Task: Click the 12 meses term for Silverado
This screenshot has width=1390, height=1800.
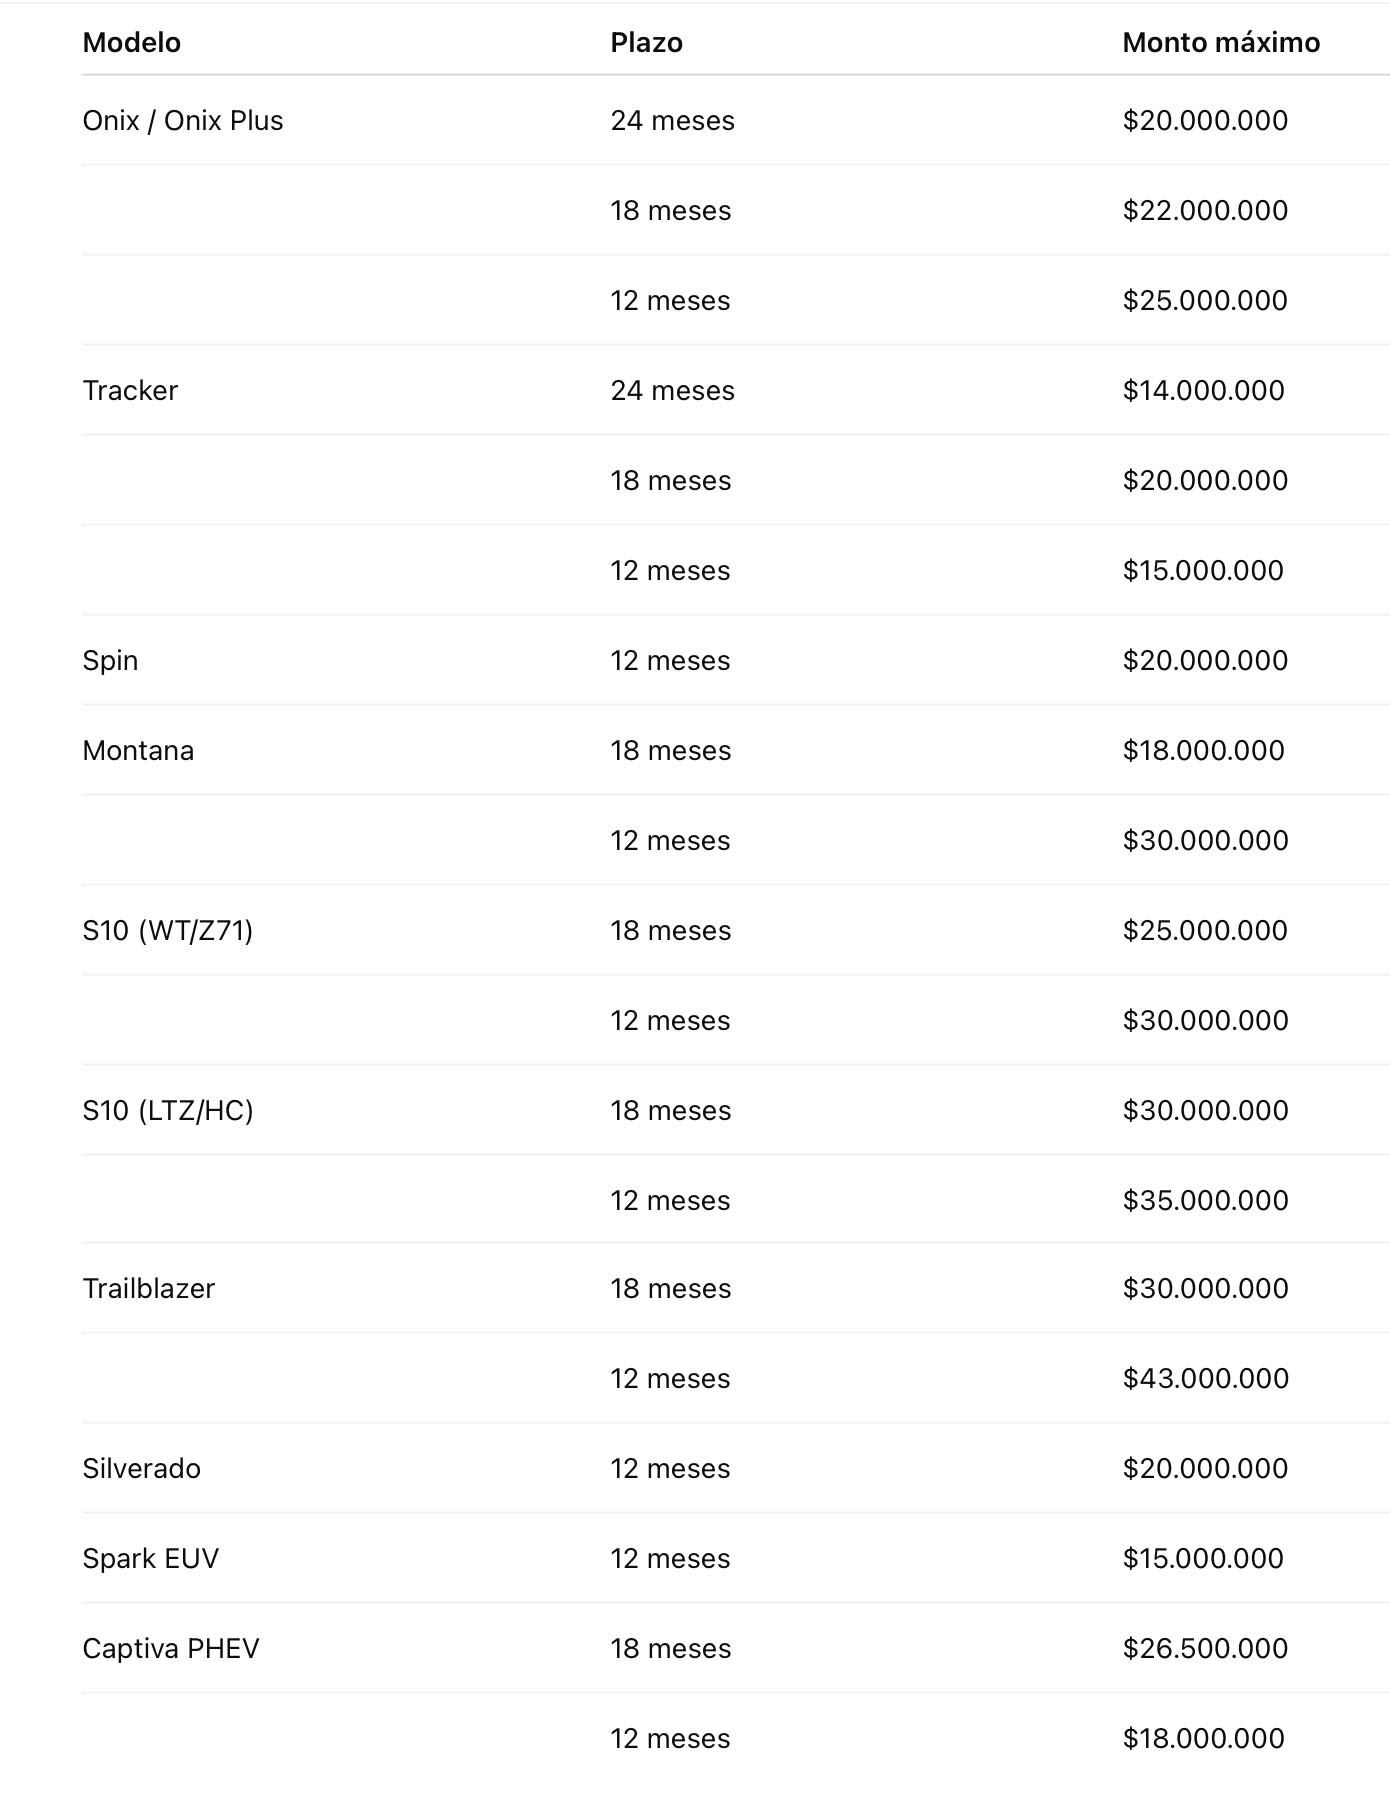Action: 670,1469
